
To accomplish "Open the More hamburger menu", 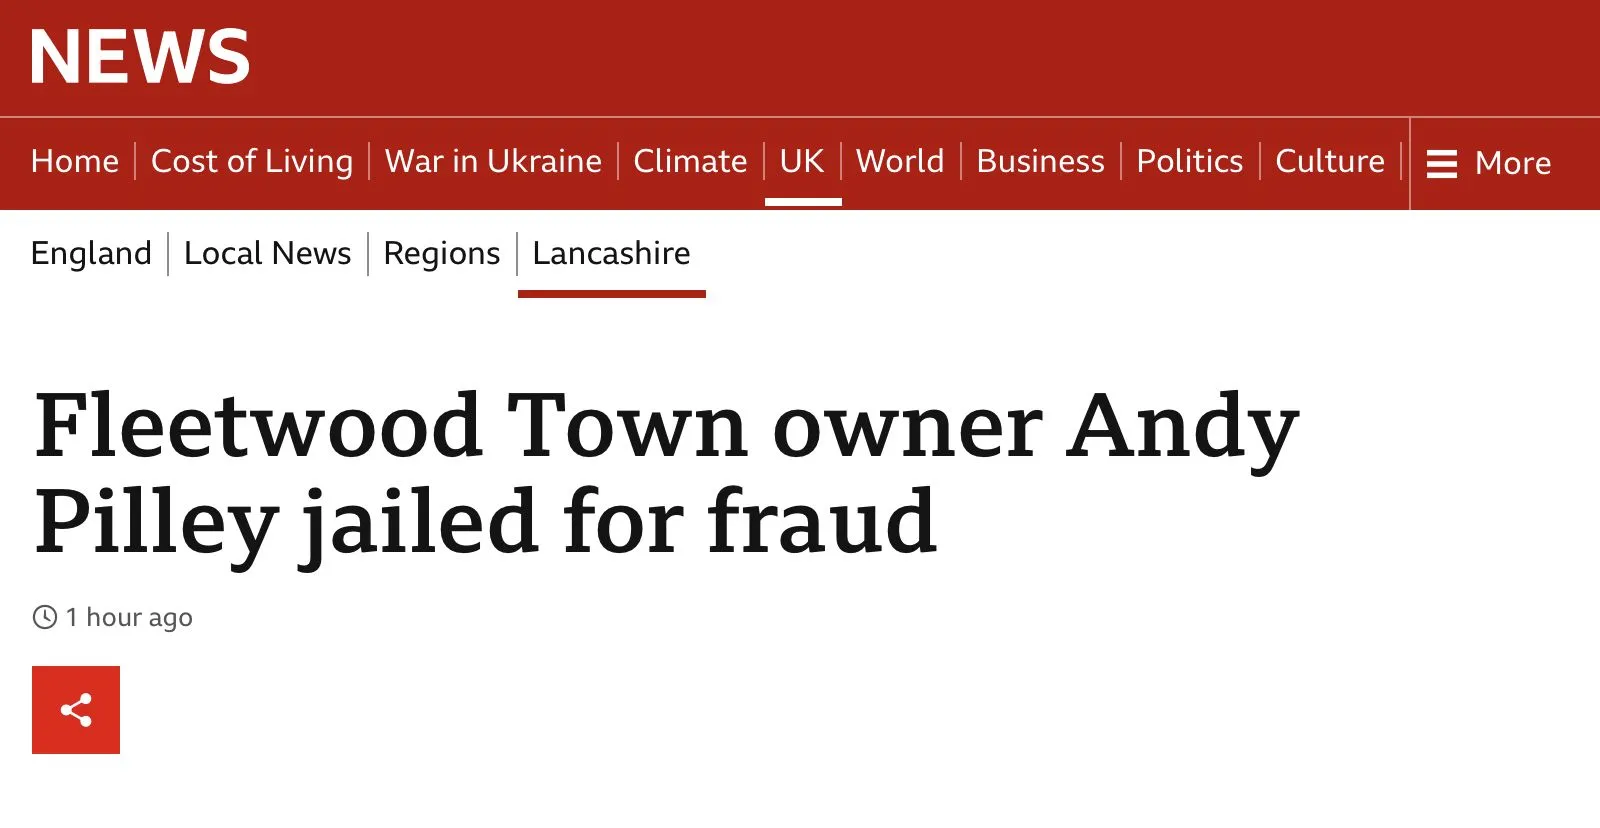I will (x=1441, y=163).
